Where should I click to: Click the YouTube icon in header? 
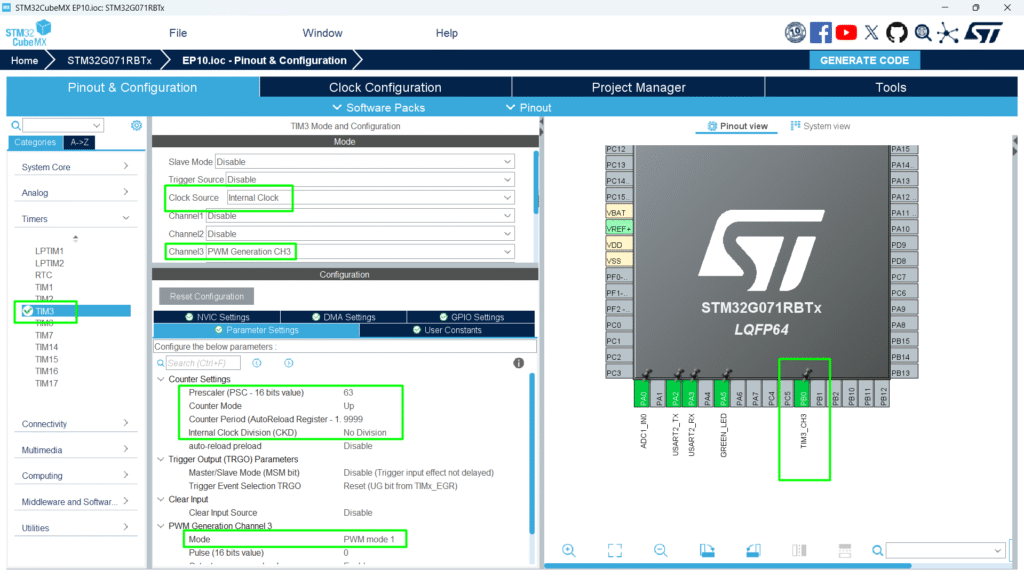pos(846,33)
